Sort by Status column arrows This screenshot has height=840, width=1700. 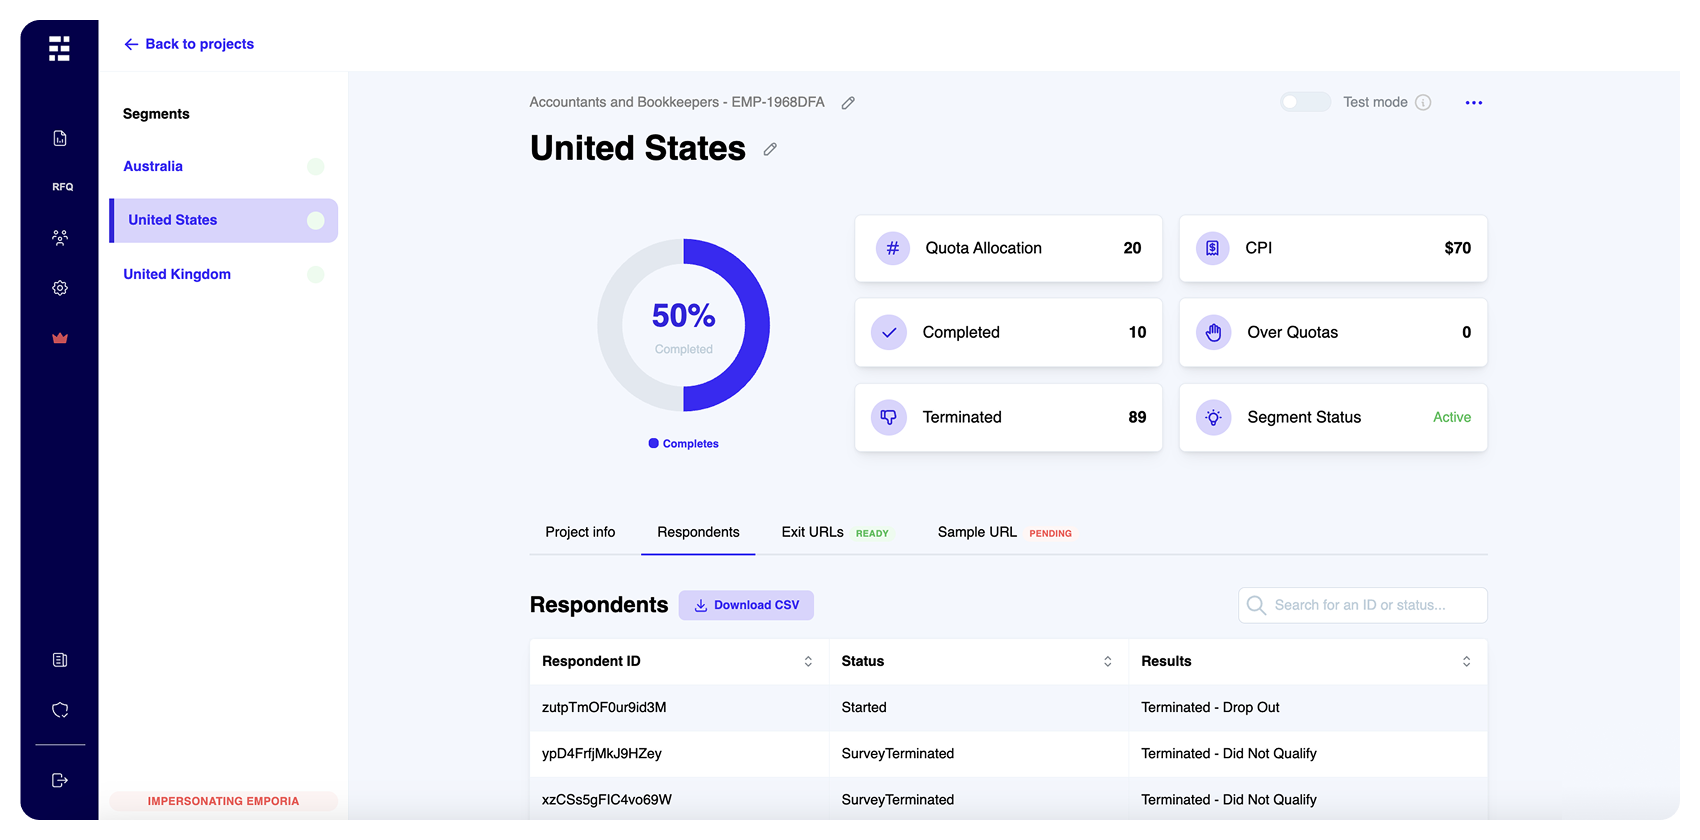point(1108,661)
